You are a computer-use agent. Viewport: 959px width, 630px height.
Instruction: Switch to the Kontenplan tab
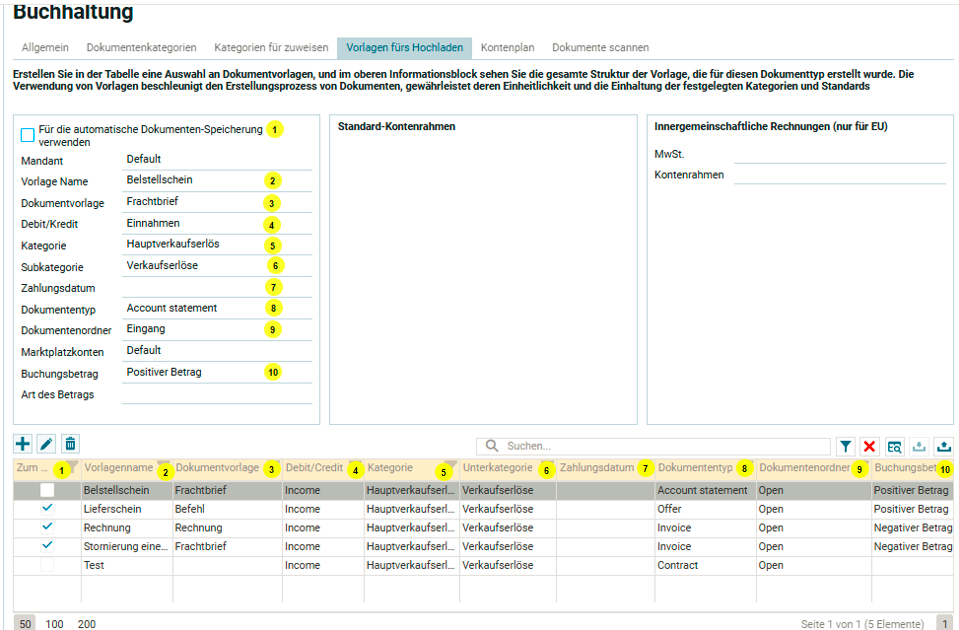coord(507,47)
